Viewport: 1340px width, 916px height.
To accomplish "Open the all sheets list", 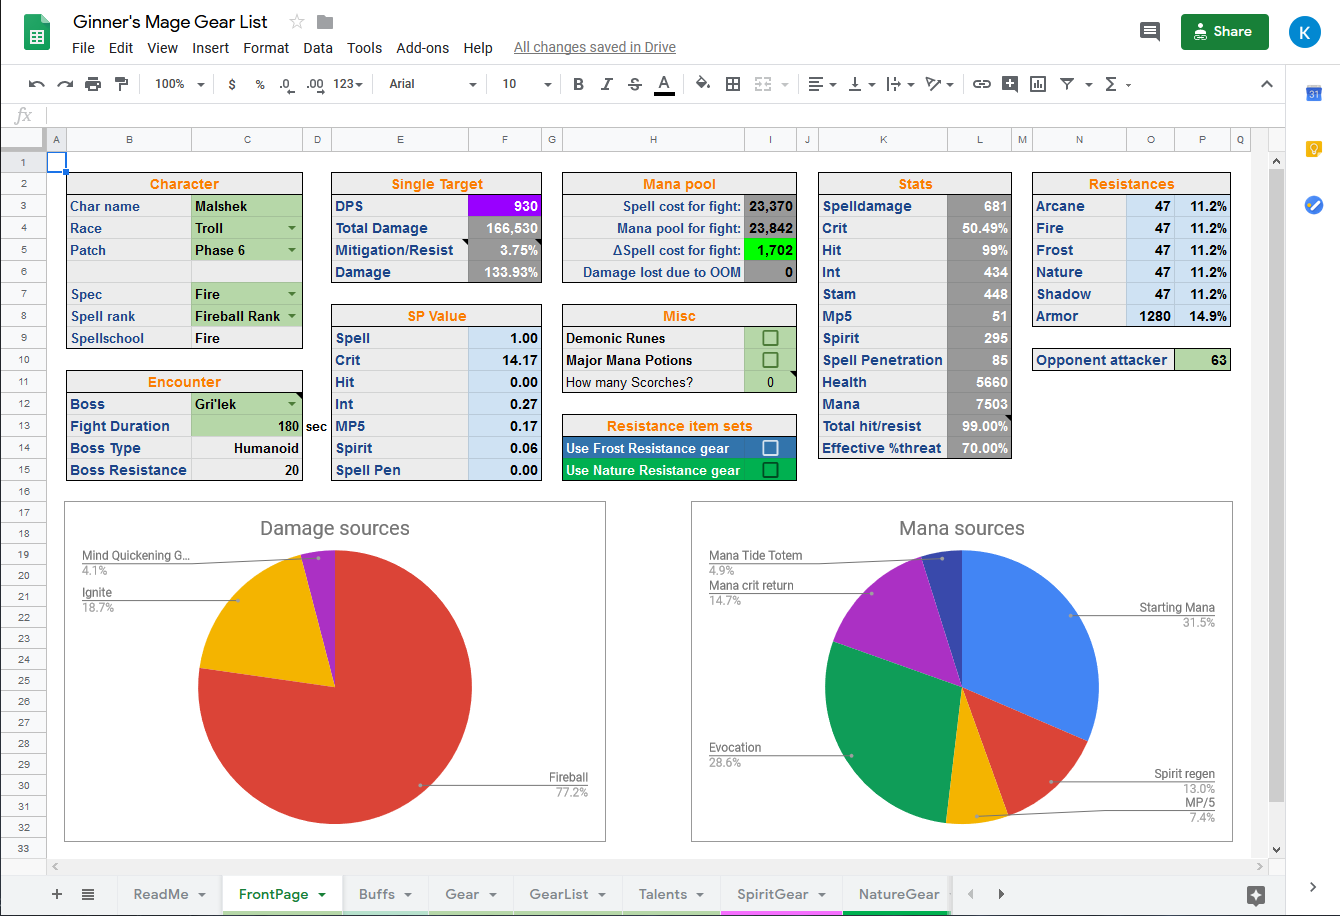I will (88, 894).
